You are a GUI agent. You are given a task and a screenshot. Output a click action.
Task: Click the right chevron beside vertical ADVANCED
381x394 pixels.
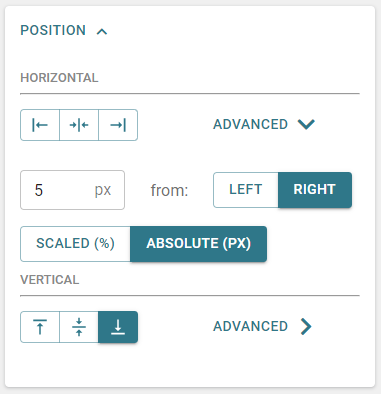306,326
